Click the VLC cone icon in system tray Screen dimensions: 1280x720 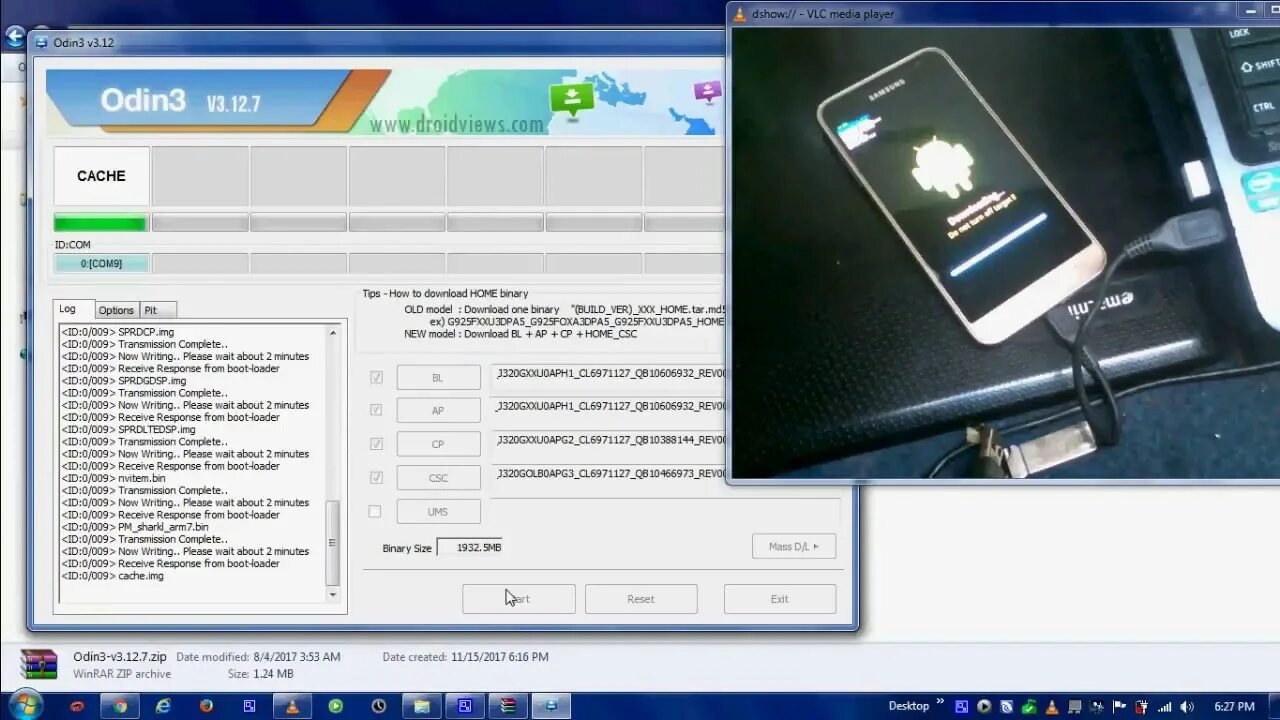point(1051,706)
